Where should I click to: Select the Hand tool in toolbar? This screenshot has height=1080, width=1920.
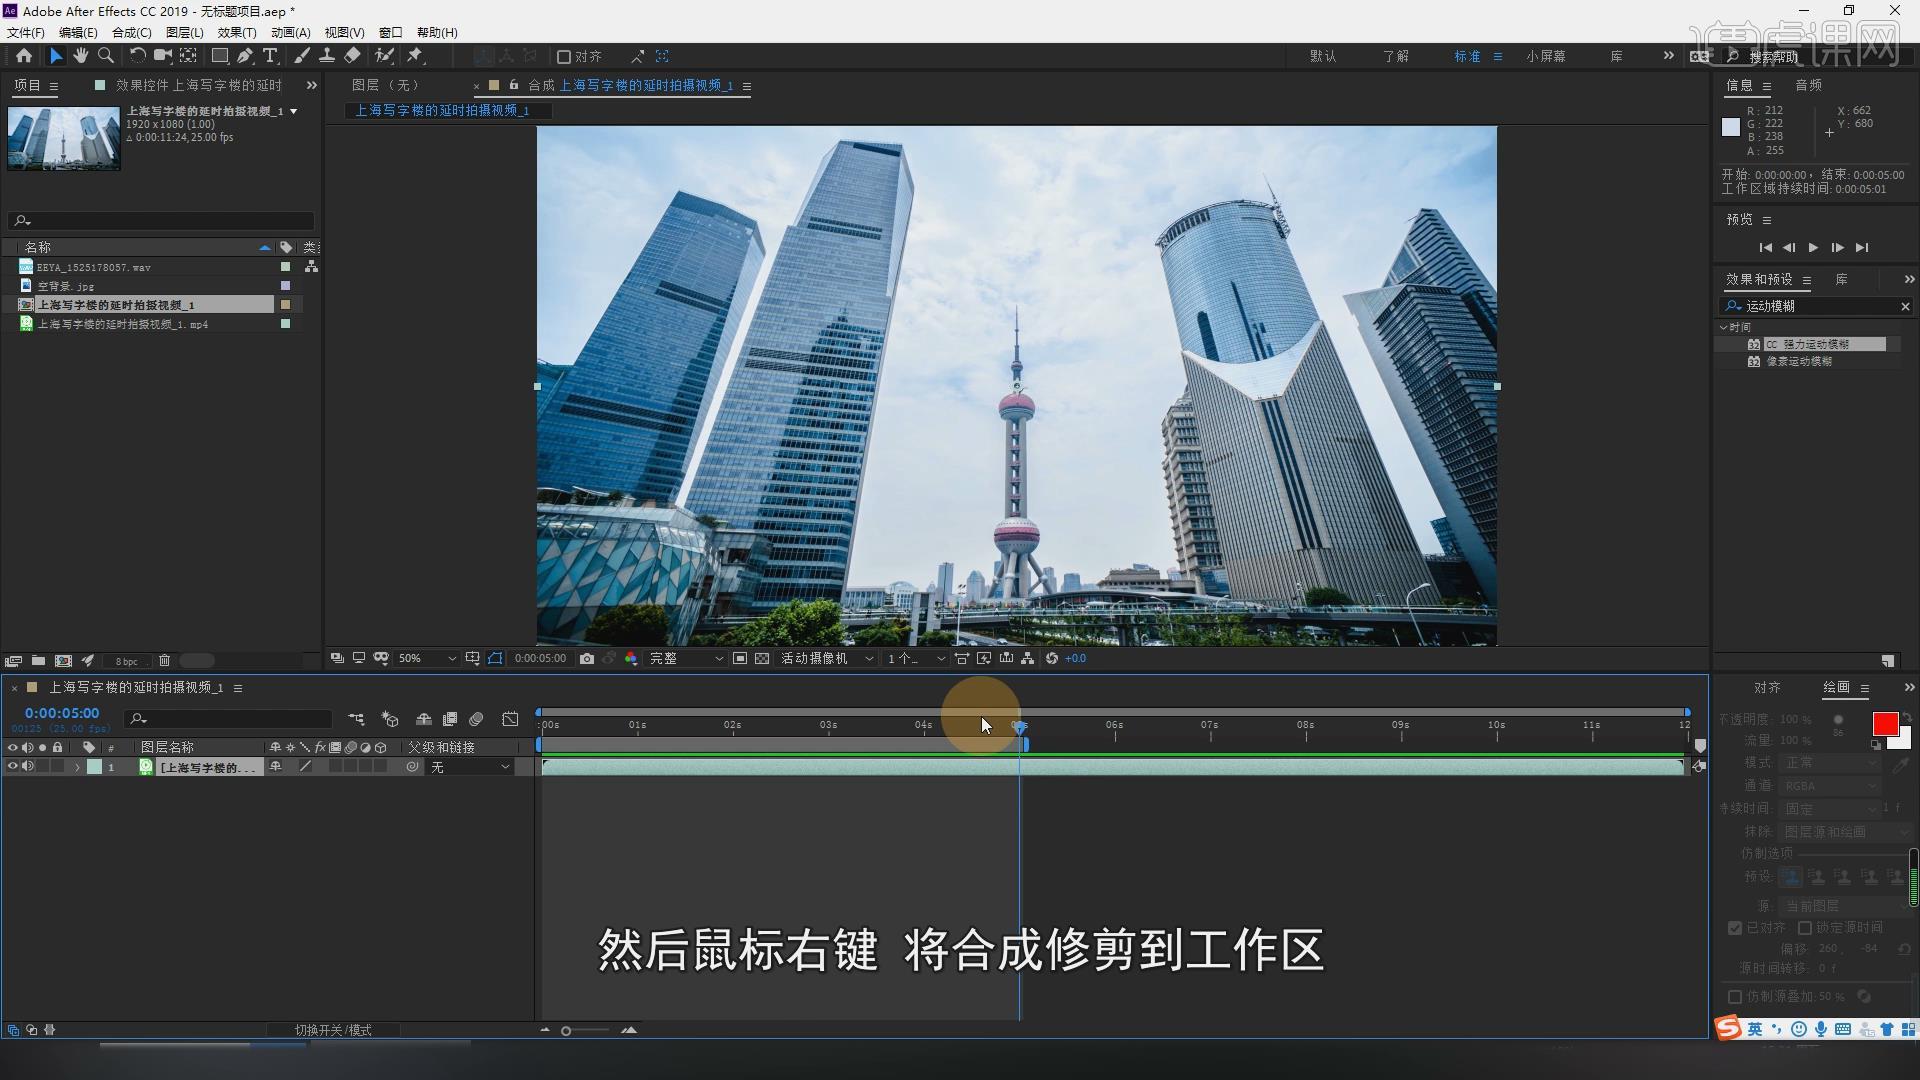tap(80, 56)
